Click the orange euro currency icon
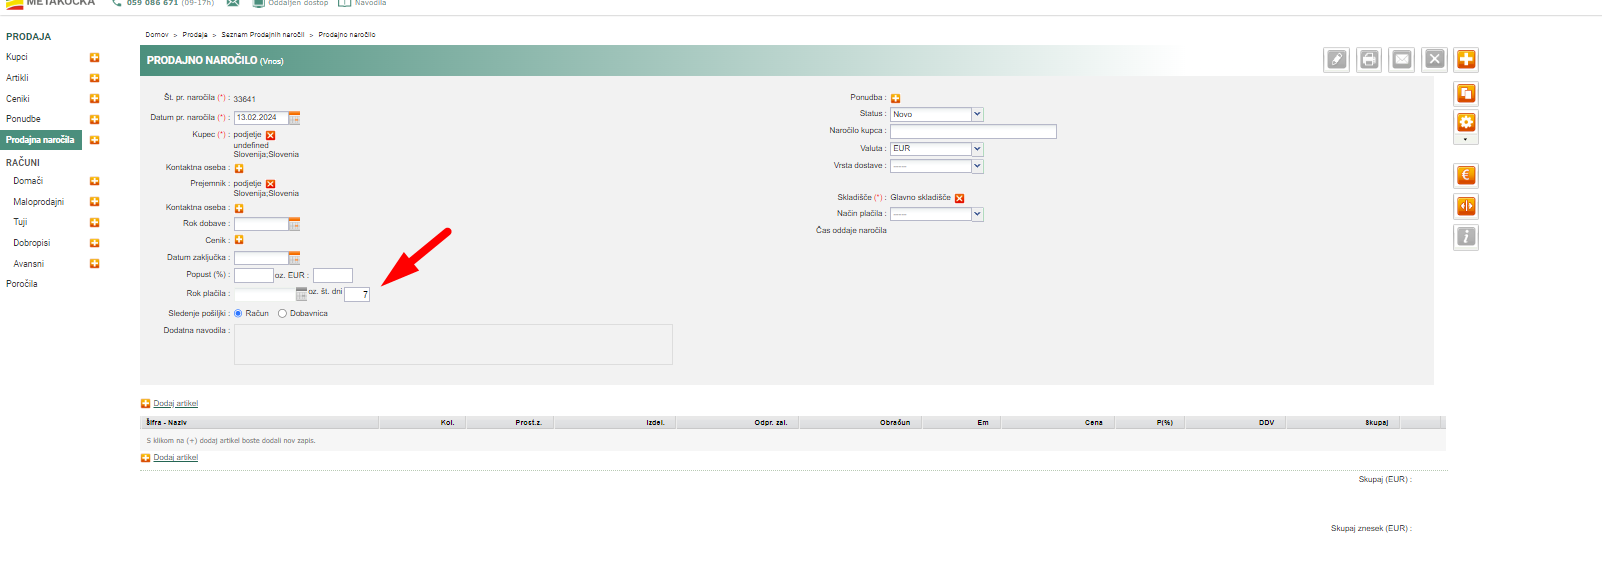The image size is (1602, 568). pos(1466,175)
